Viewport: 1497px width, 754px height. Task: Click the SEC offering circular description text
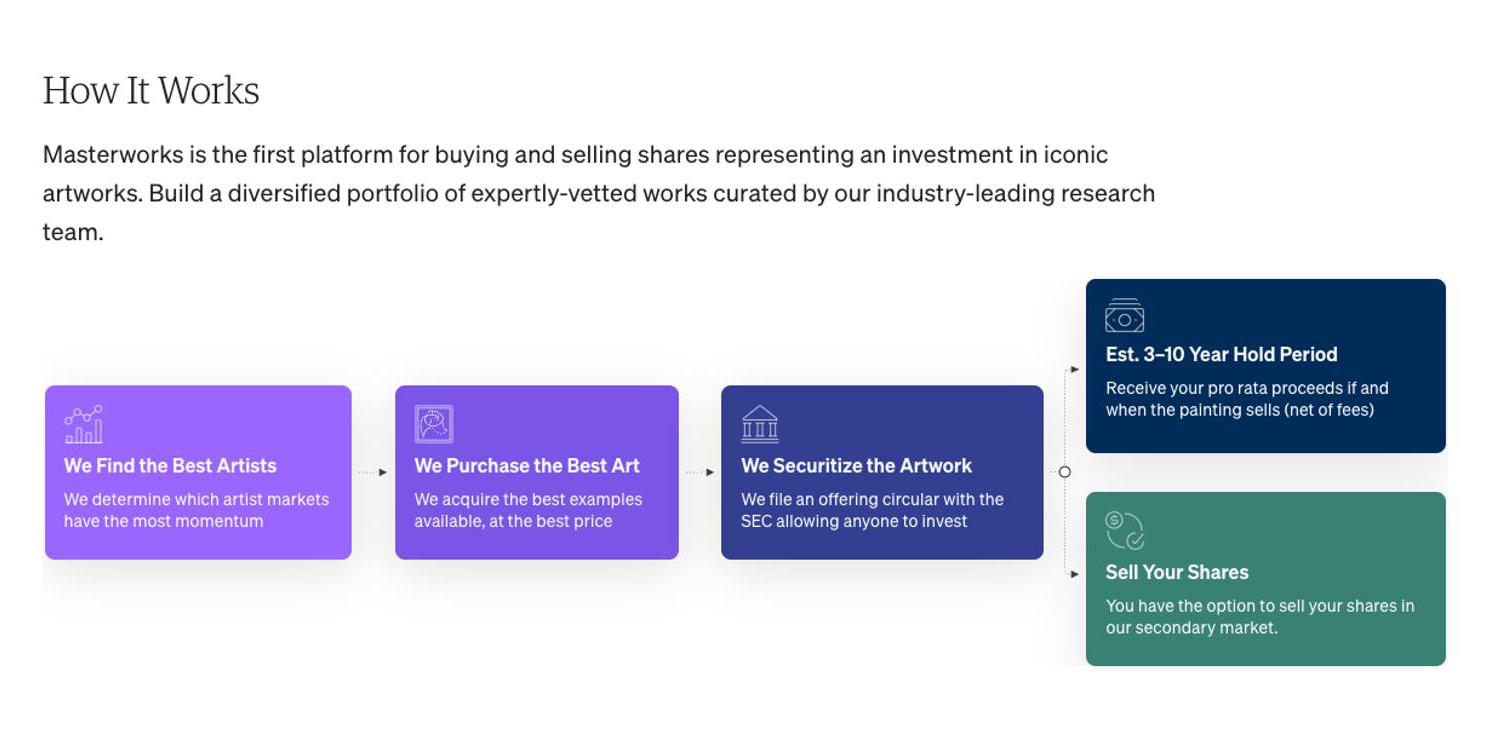coord(872,510)
